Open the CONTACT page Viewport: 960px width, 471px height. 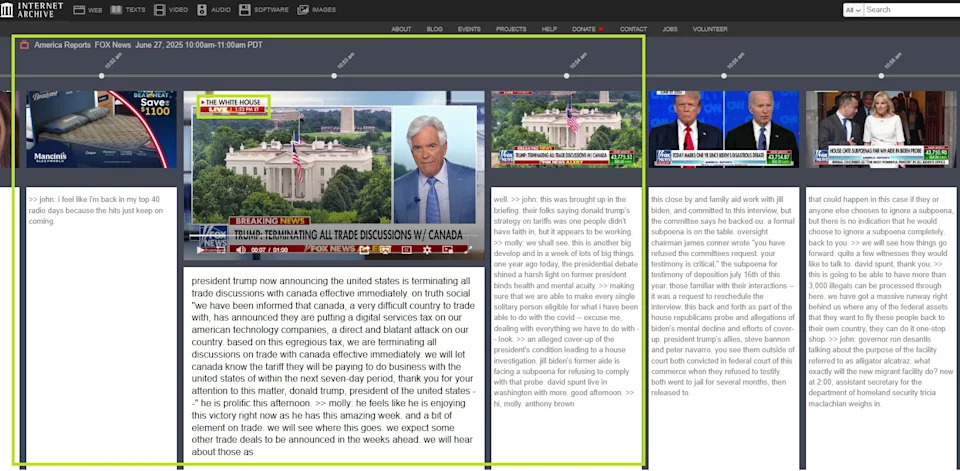(633, 29)
